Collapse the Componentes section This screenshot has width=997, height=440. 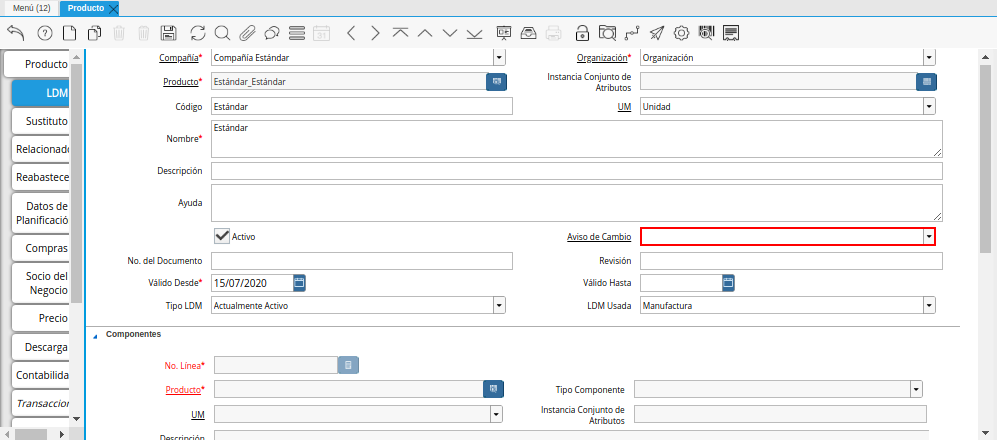[96, 335]
